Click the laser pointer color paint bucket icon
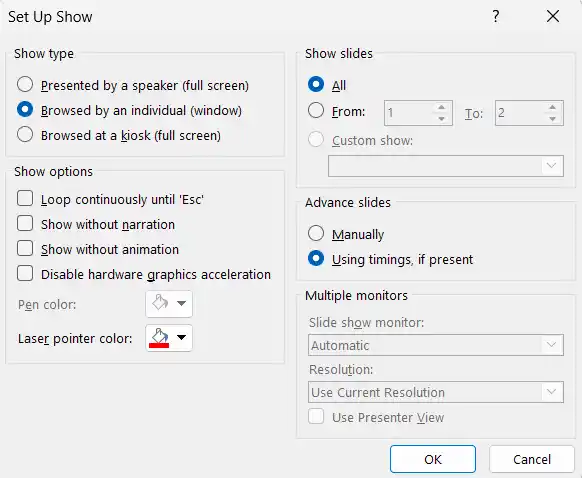The height and width of the screenshot is (478, 582). click(159, 337)
